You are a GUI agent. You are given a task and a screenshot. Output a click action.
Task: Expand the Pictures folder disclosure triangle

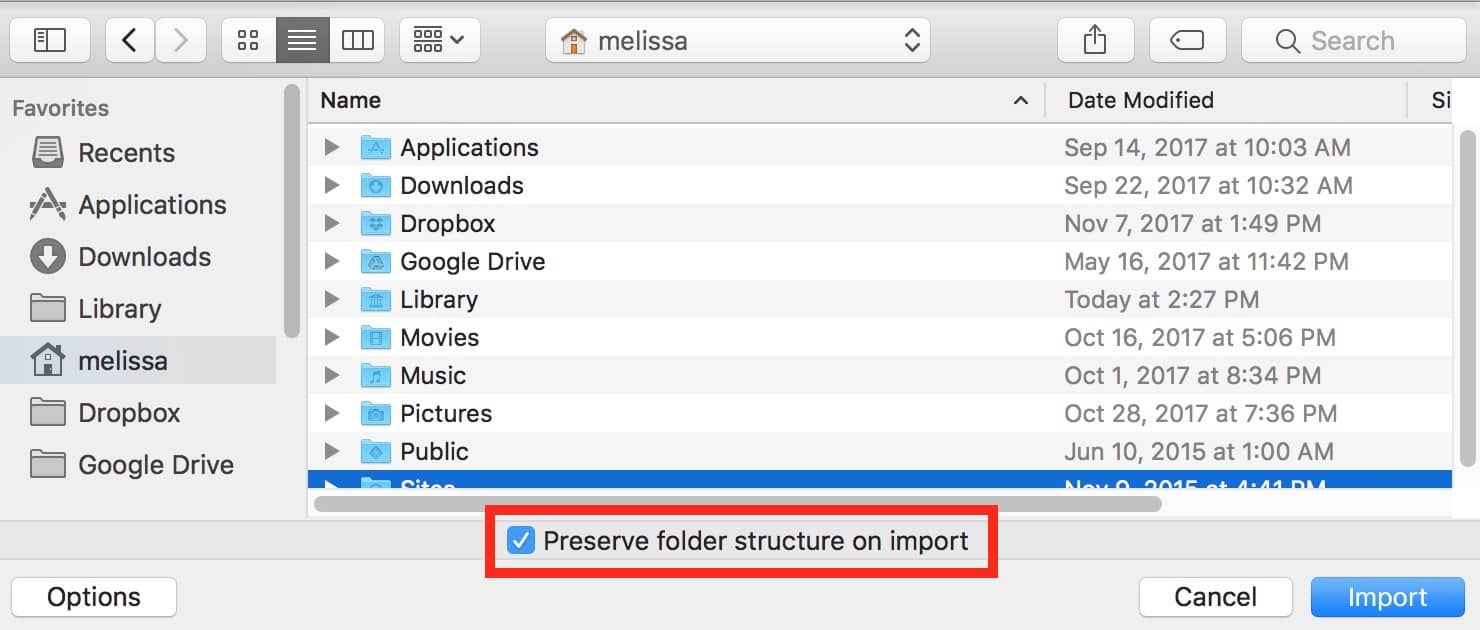tap(332, 413)
